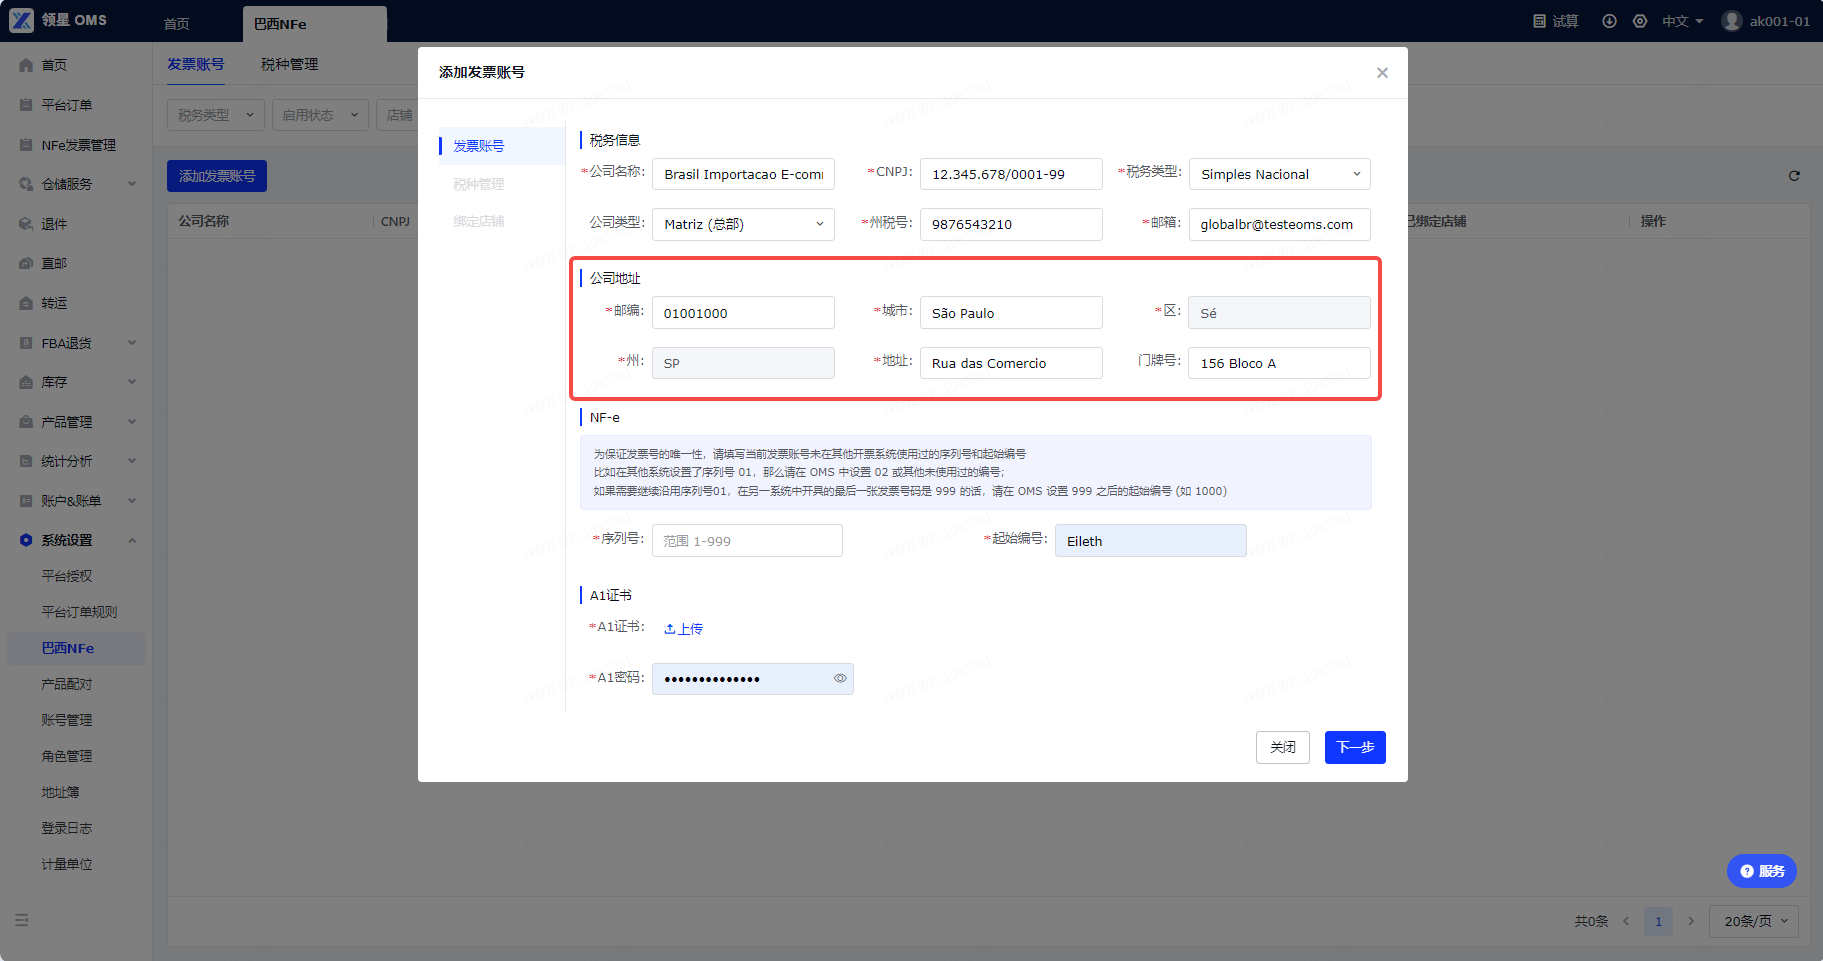Expand the 仓储服务 sidebar chevron

tap(132, 184)
